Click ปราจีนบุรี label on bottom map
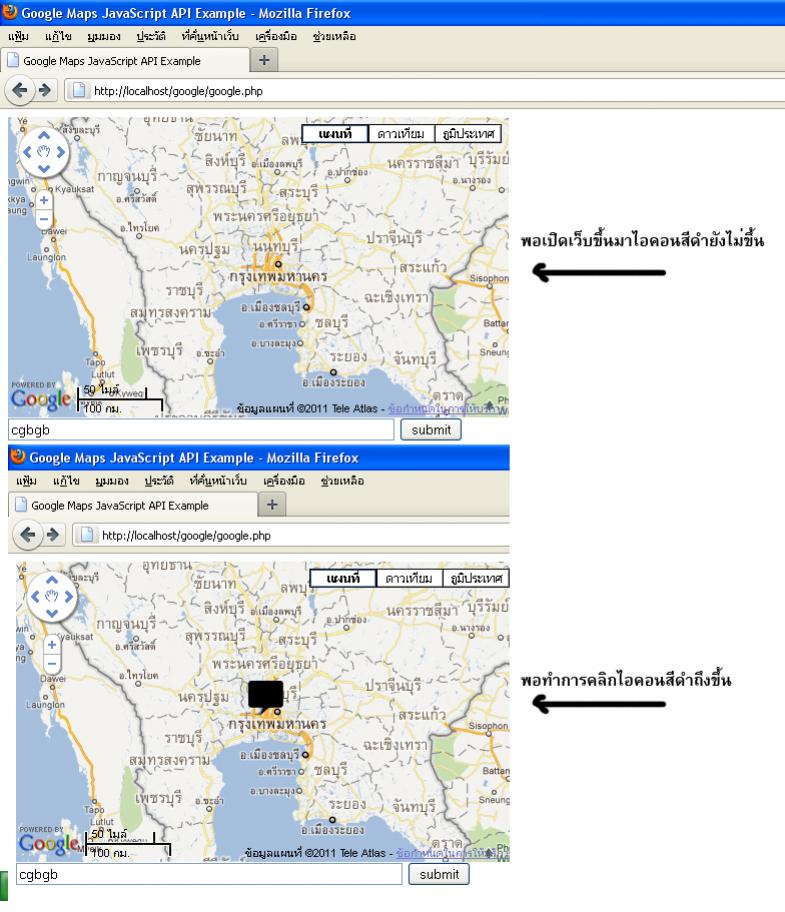This screenshot has width=785, height=912. [394, 686]
